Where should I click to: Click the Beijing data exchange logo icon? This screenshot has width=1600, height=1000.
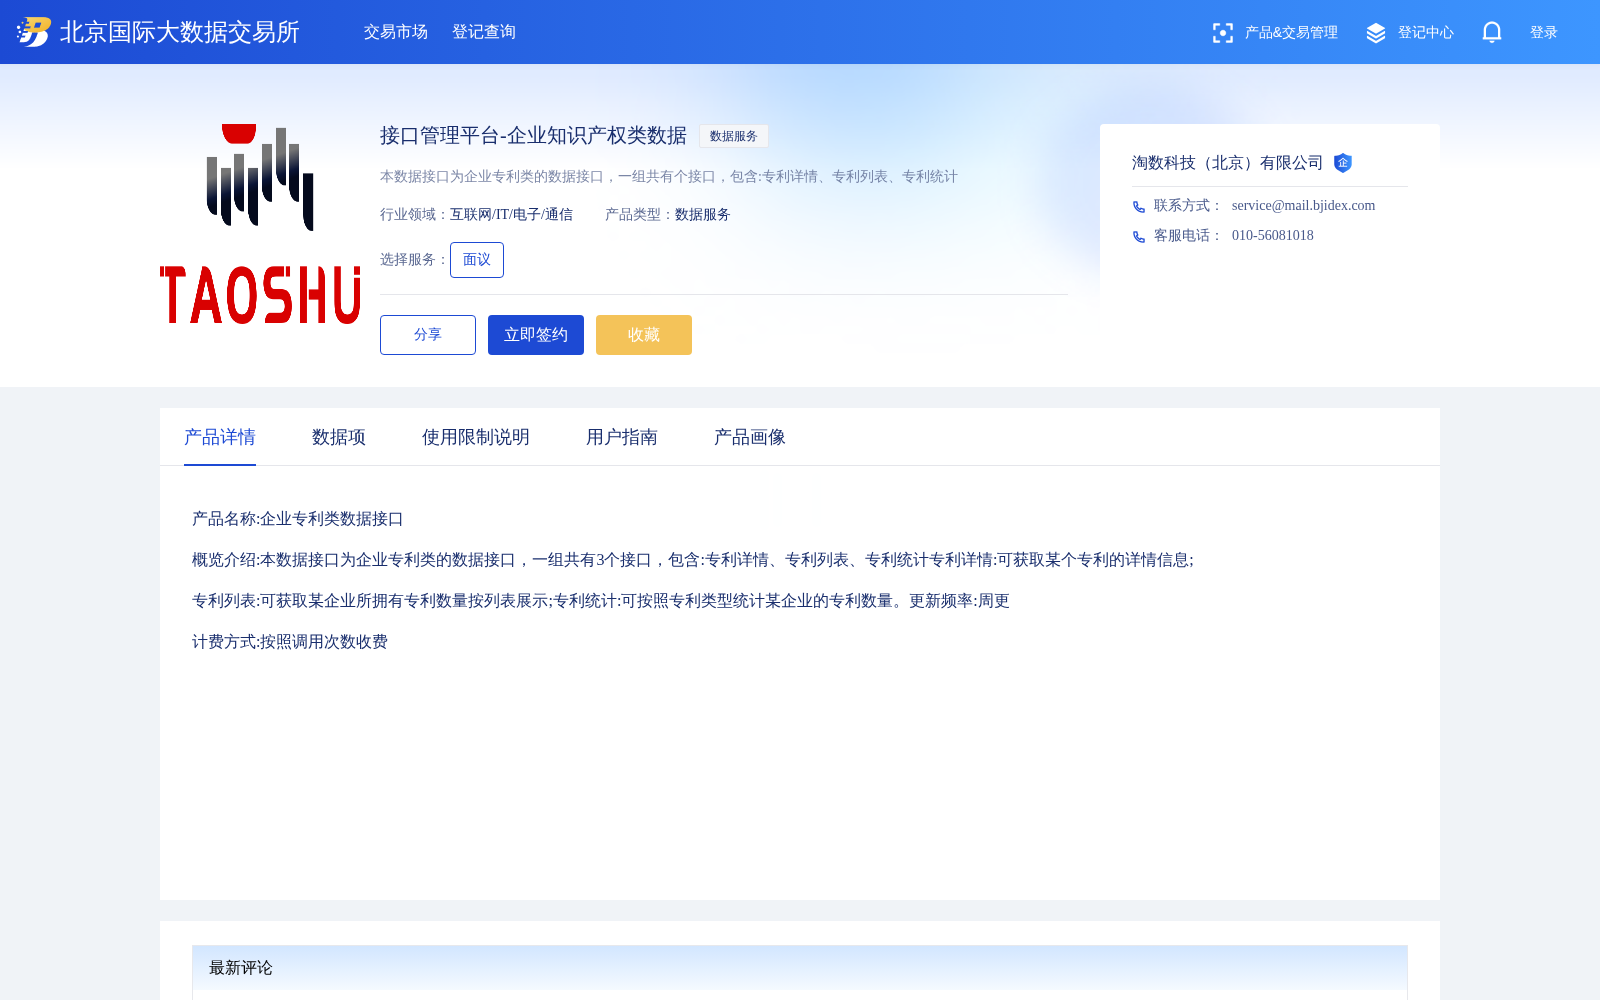34,32
